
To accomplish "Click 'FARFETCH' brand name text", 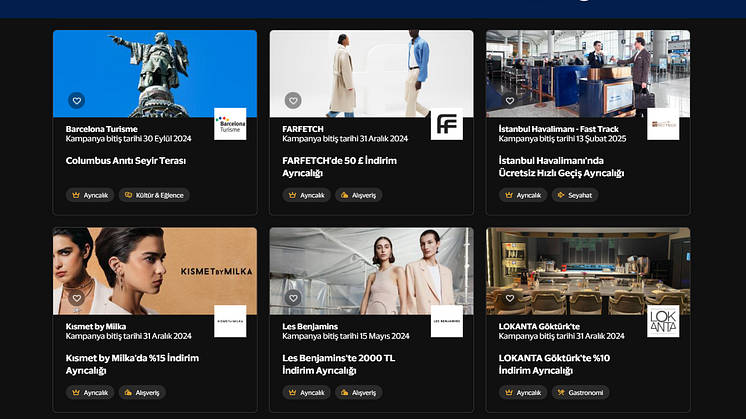I will coord(303,129).
